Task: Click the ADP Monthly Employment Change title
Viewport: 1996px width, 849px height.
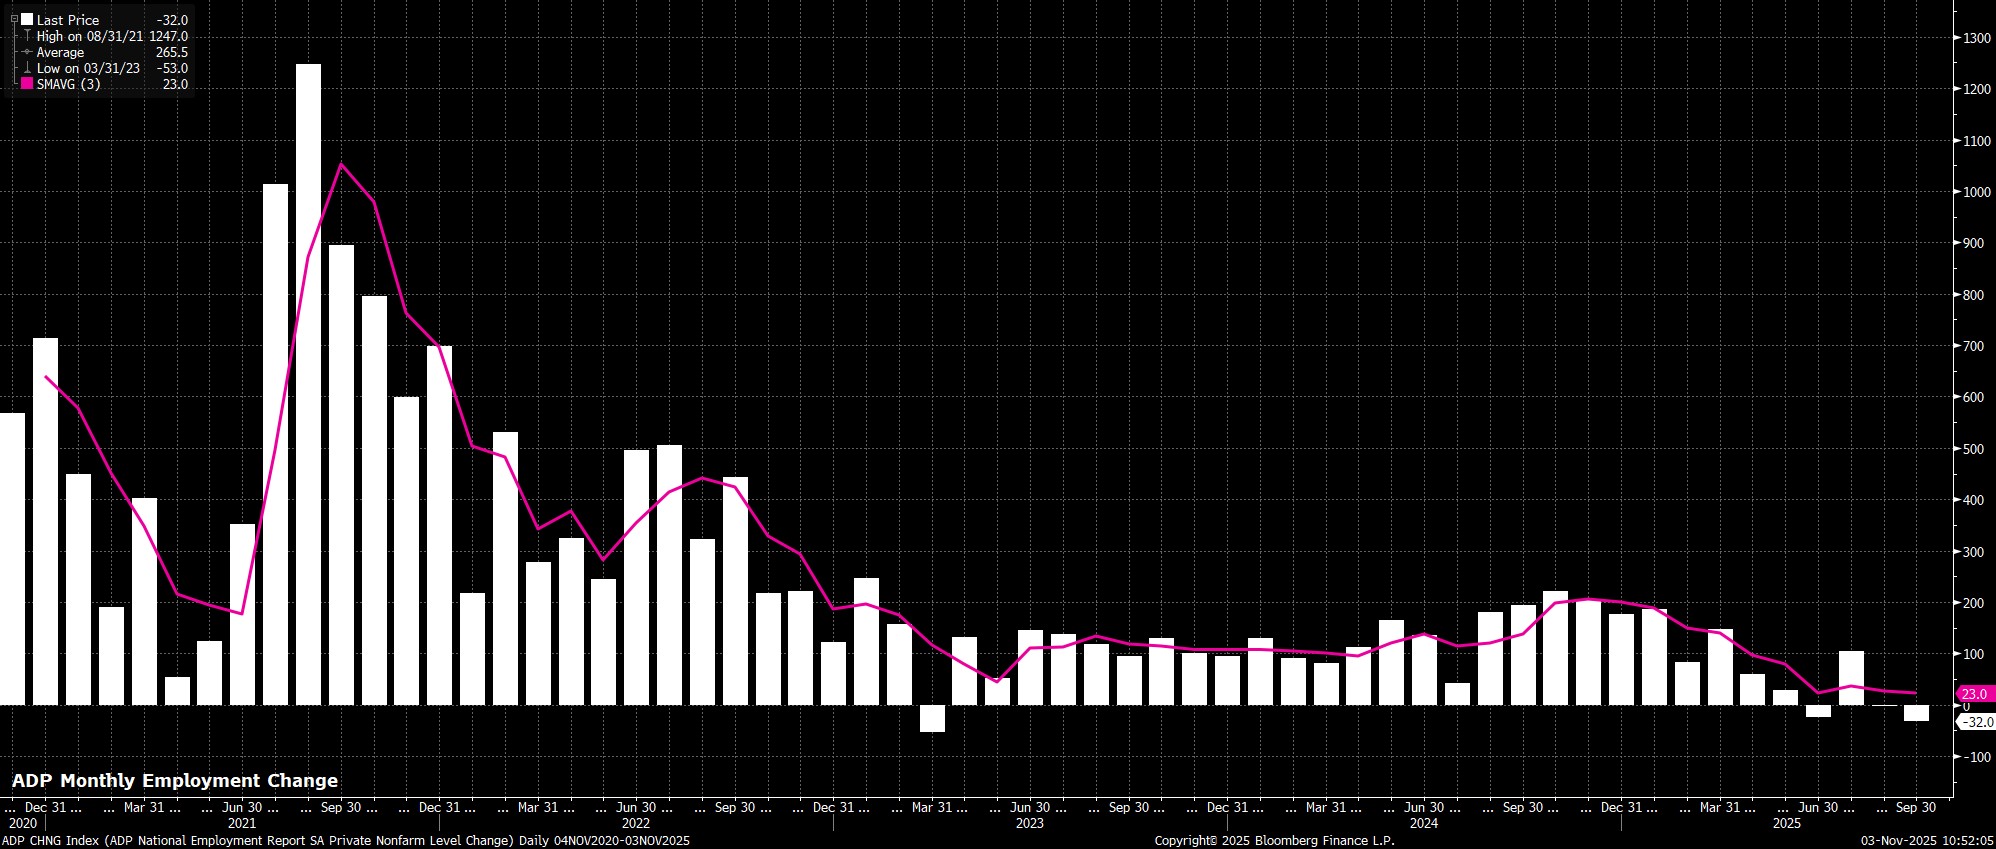Action: tap(175, 781)
